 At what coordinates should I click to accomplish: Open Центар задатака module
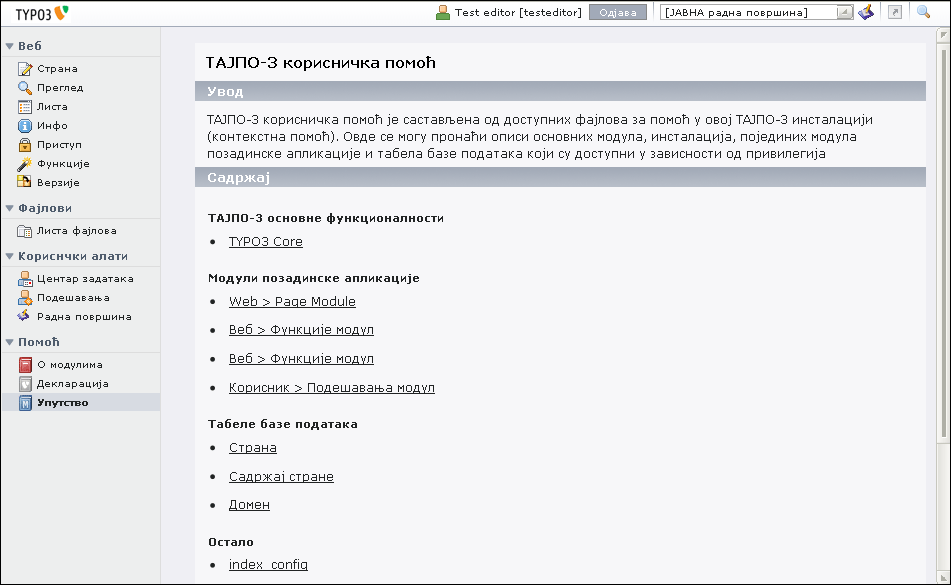coord(85,279)
